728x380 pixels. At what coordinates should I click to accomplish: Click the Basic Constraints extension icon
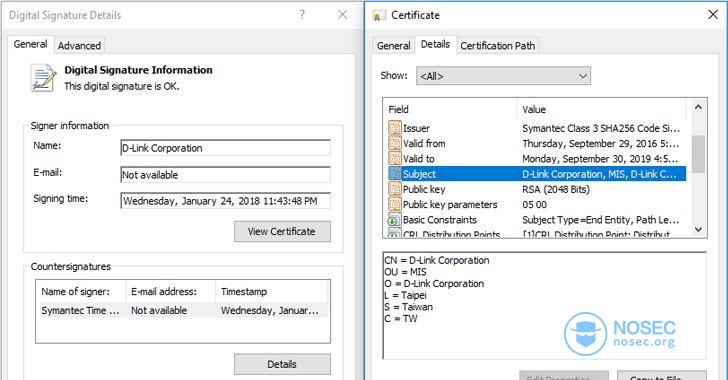click(x=395, y=220)
